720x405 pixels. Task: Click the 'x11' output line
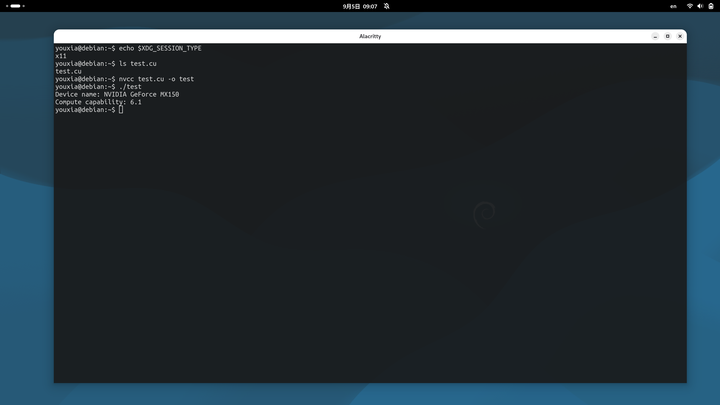(61, 56)
